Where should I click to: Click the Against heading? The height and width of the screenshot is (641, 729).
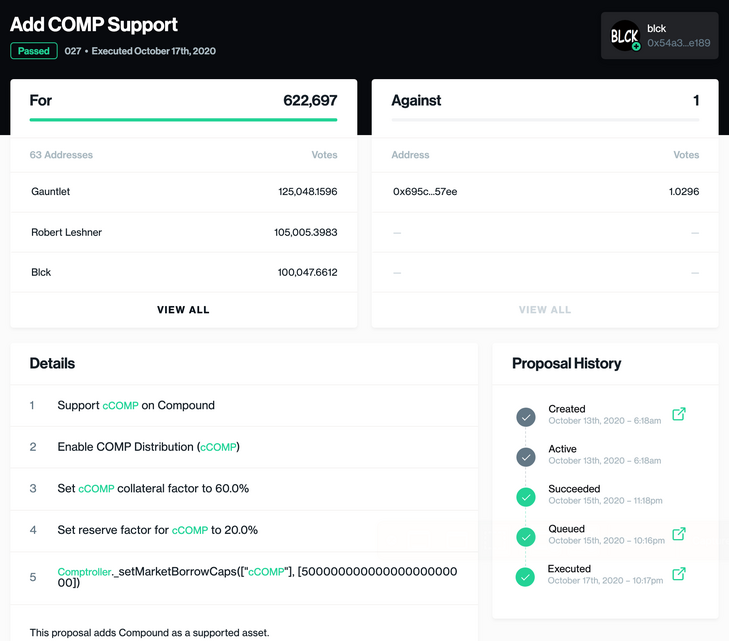point(416,100)
